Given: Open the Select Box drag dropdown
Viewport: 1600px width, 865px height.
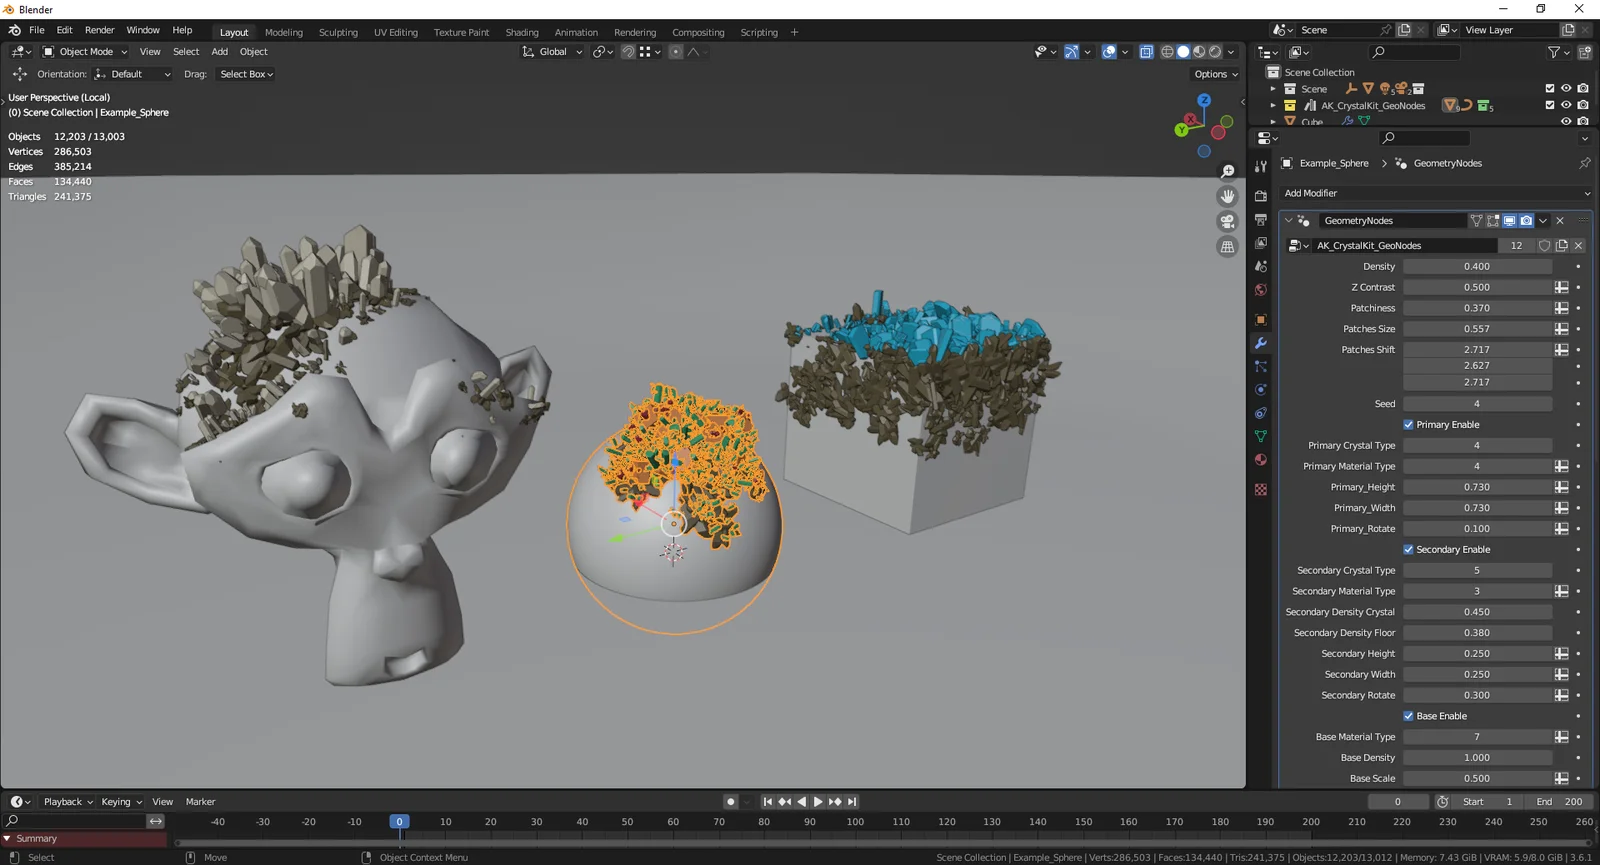Looking at the screenshot, I should coord(246,74).
